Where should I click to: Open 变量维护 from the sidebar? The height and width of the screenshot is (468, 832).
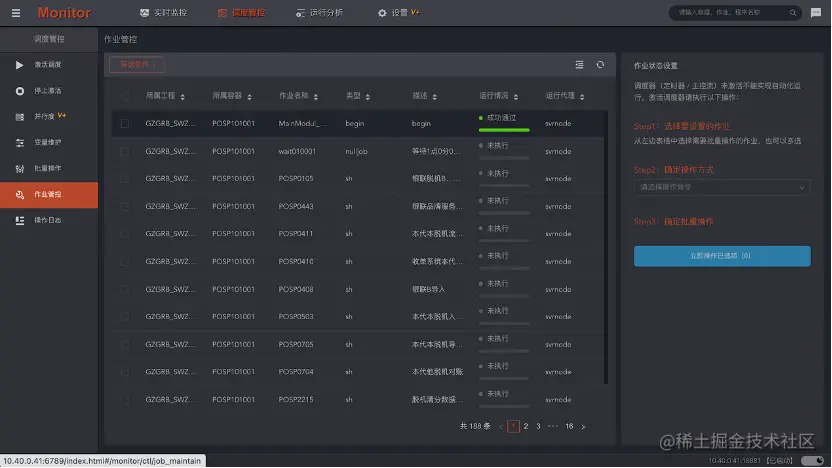tap(49, 142)
